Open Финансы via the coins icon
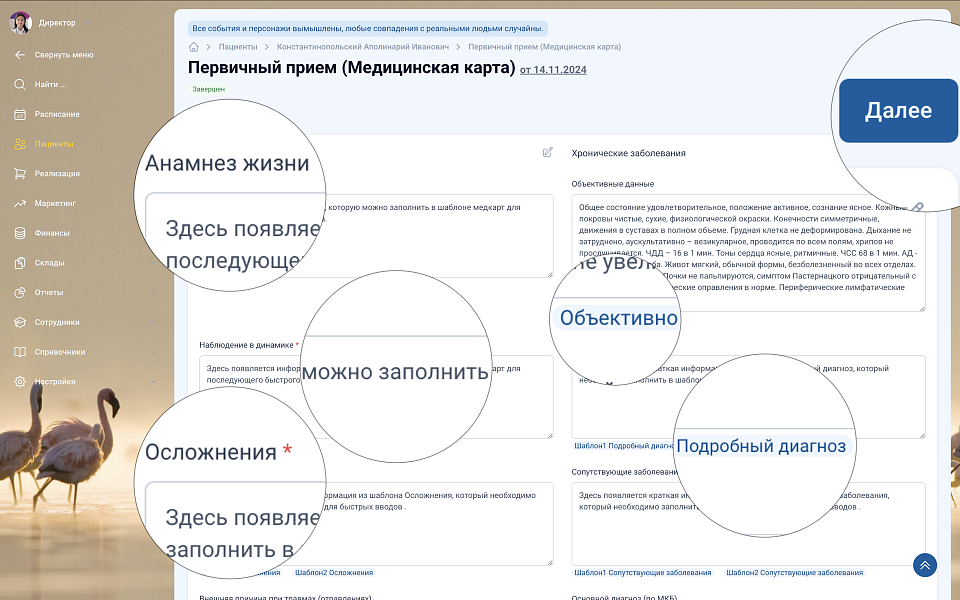960x600 pixels. click(20, 233)
